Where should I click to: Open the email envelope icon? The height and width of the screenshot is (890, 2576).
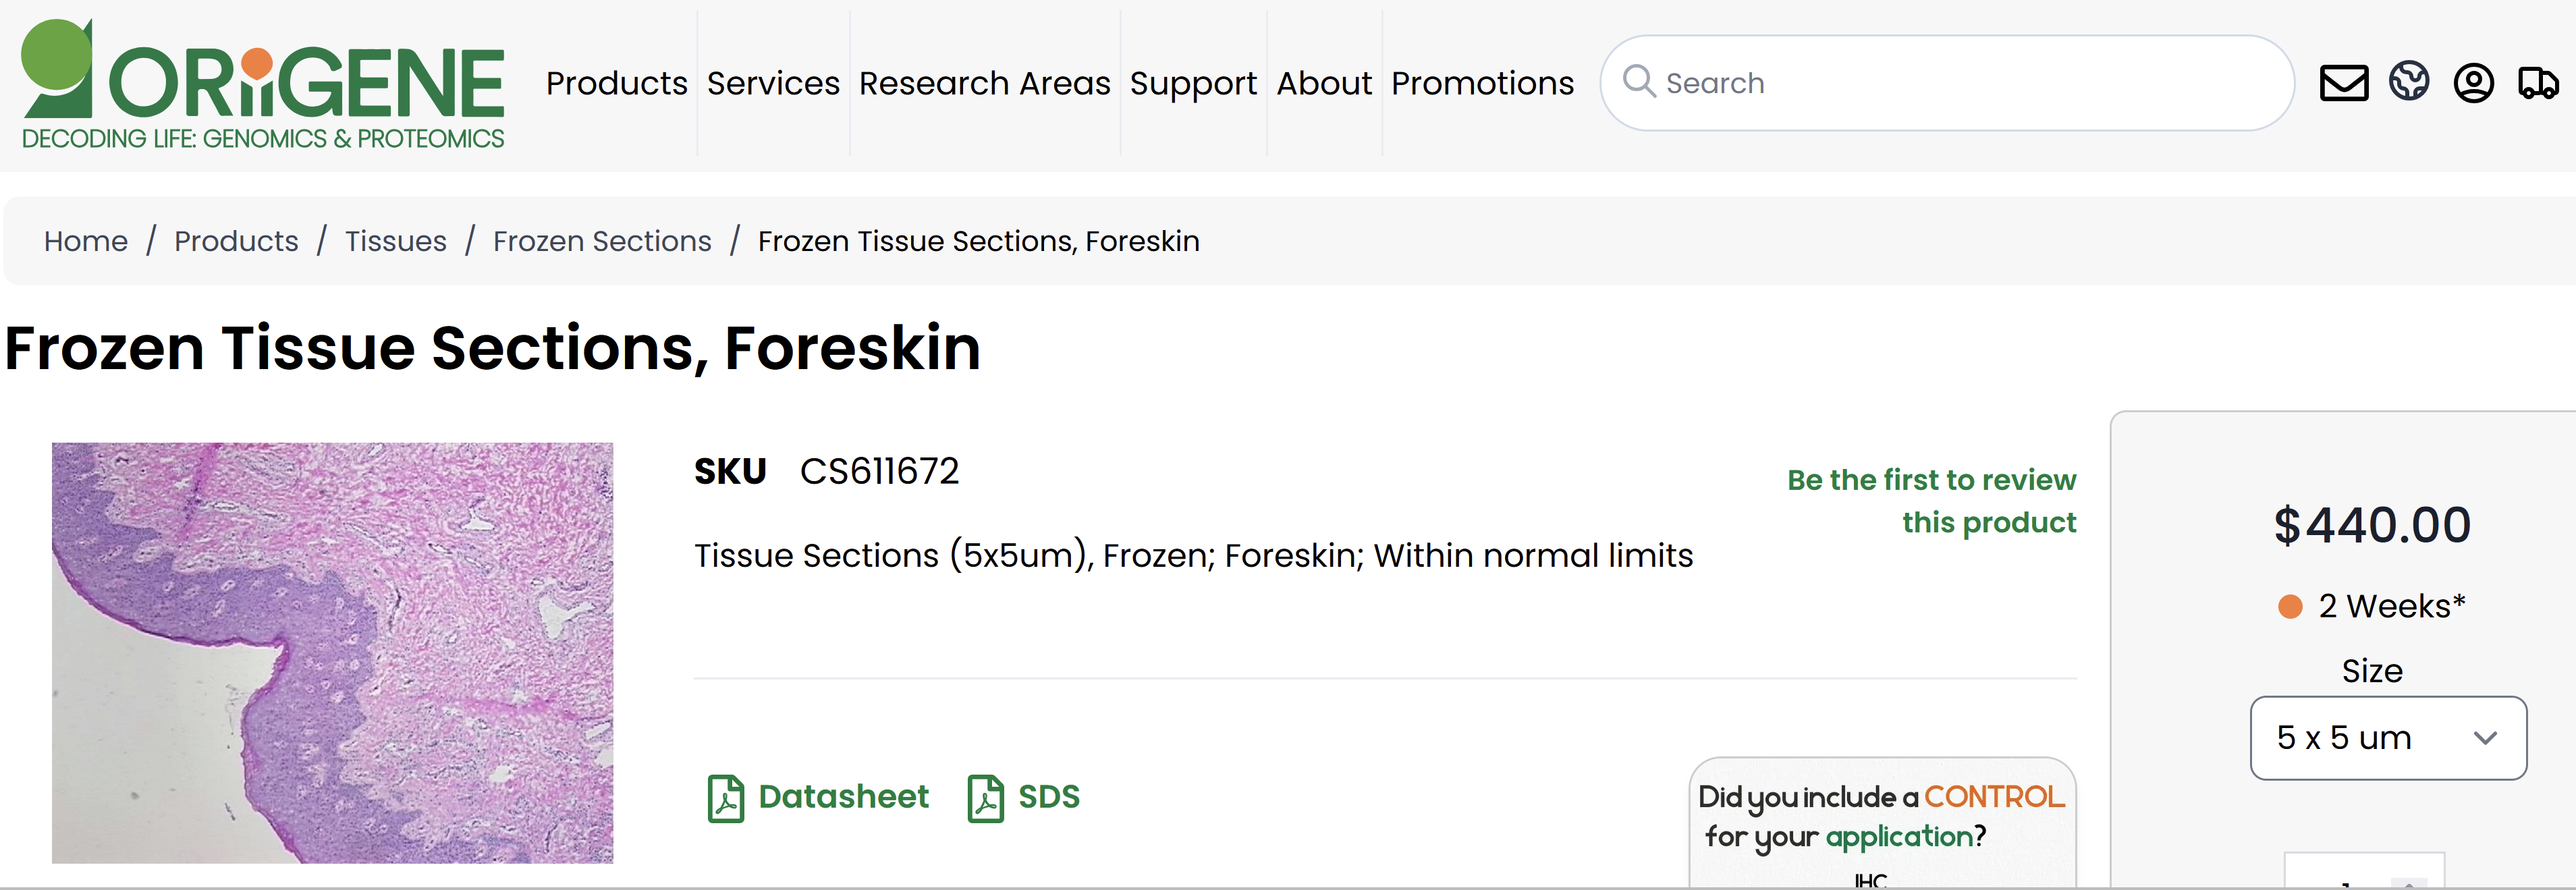[2343, 83]
